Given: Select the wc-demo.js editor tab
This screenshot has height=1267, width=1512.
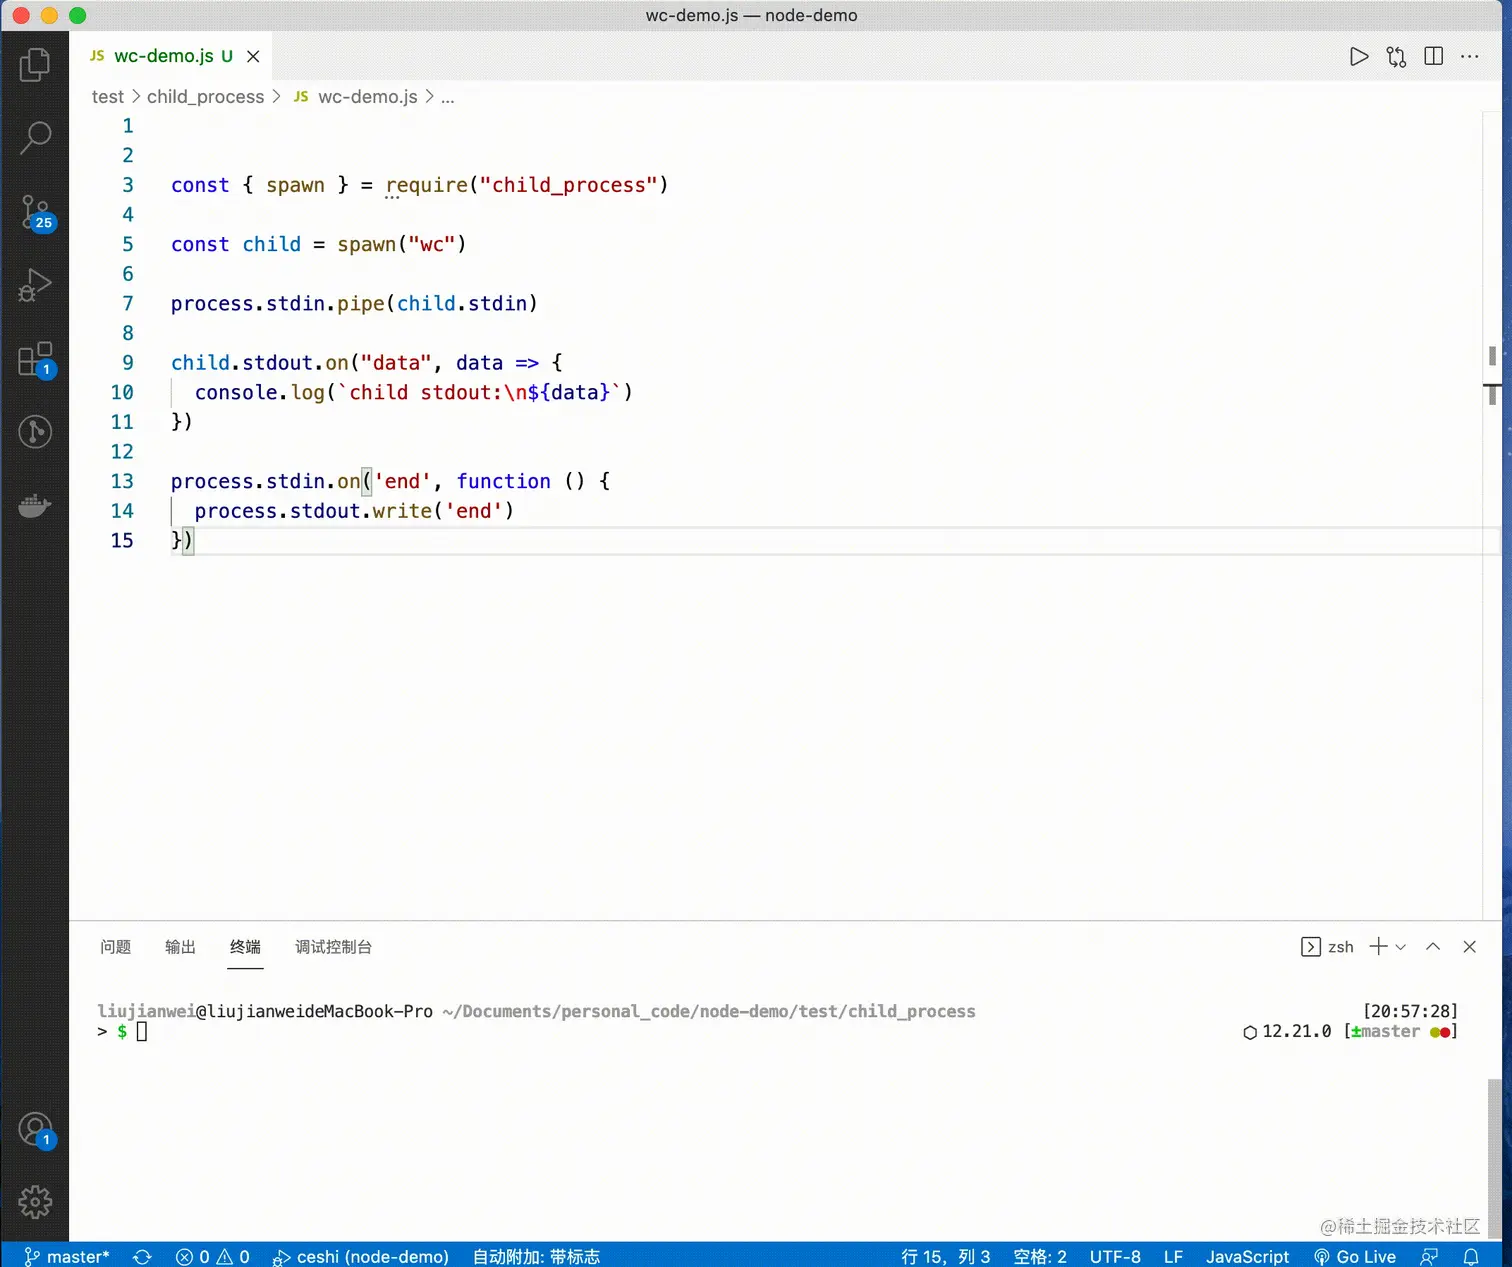Looking at the screenshot, I should pyautogui.click(x=170, y=56).
